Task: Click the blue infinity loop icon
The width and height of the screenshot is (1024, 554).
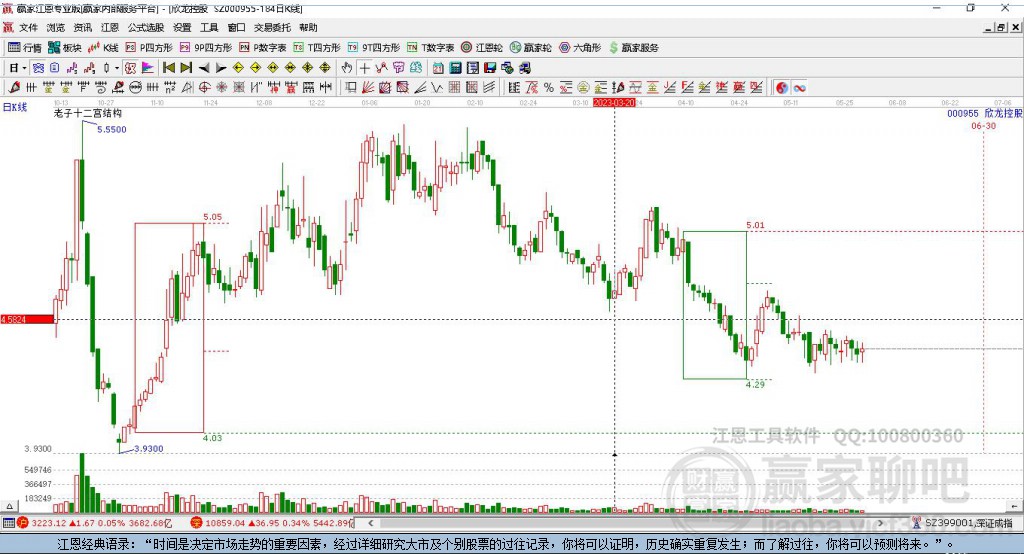Action: [x=799, y=88]
